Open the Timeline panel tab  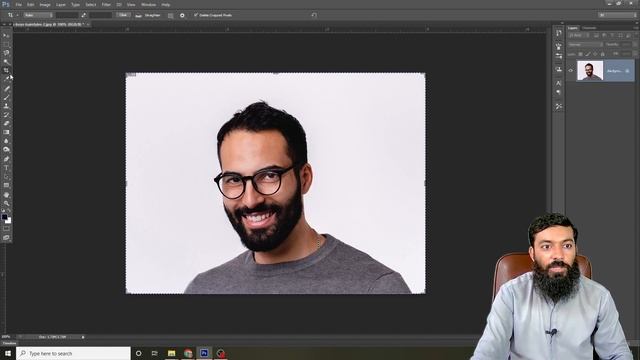[x=9, y=343]
